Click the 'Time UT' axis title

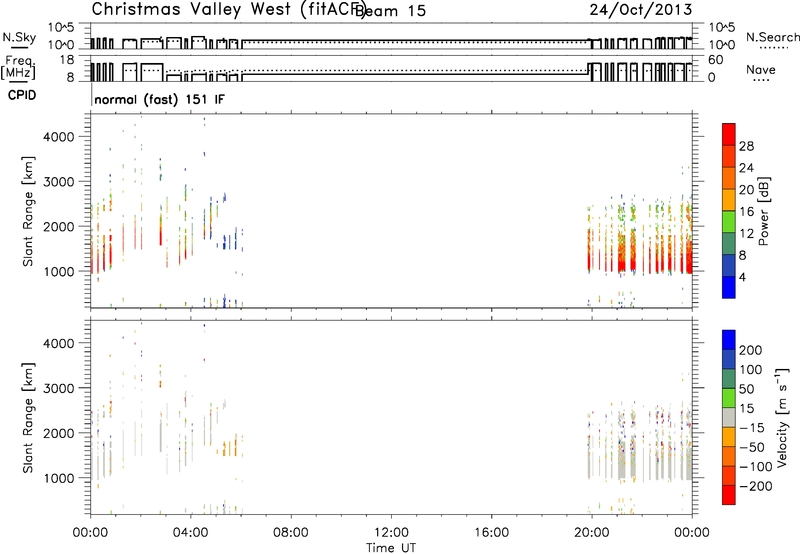391,548
